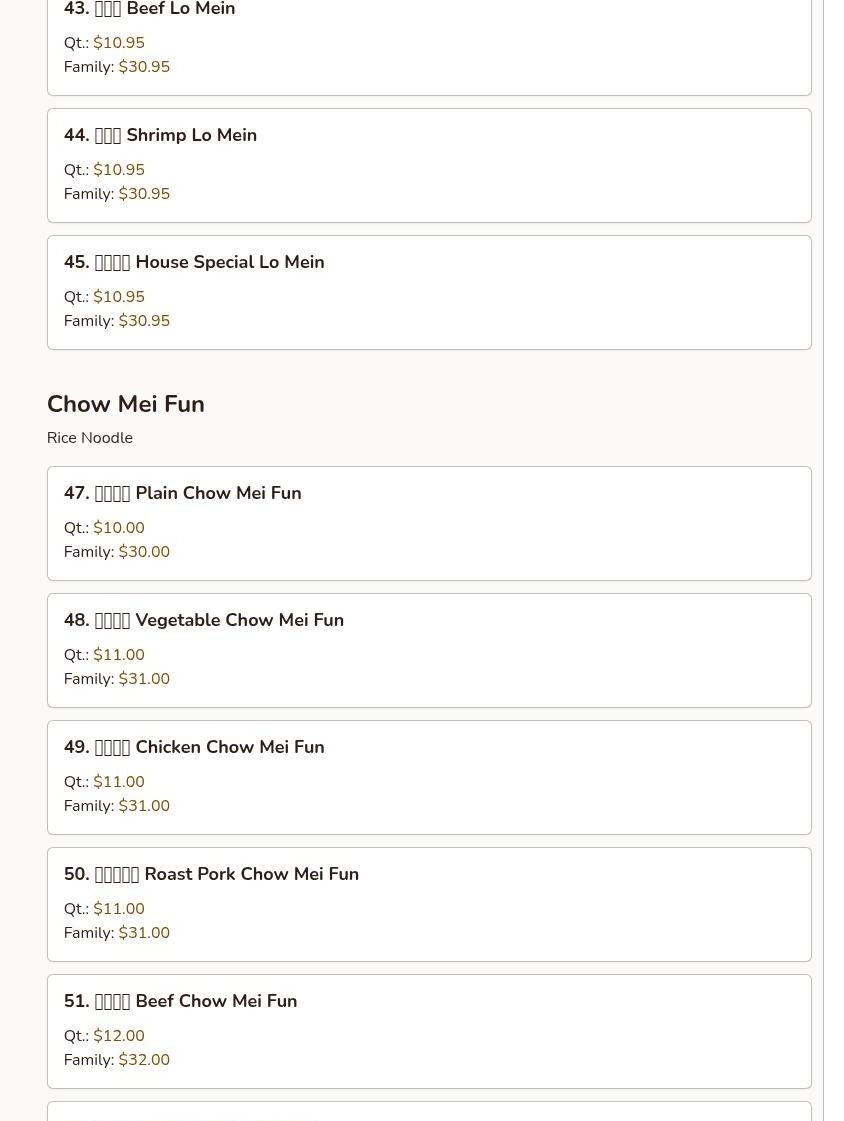
Task: Select the Roast Pork Chow Mei Fun item
Action: [211, 874]
